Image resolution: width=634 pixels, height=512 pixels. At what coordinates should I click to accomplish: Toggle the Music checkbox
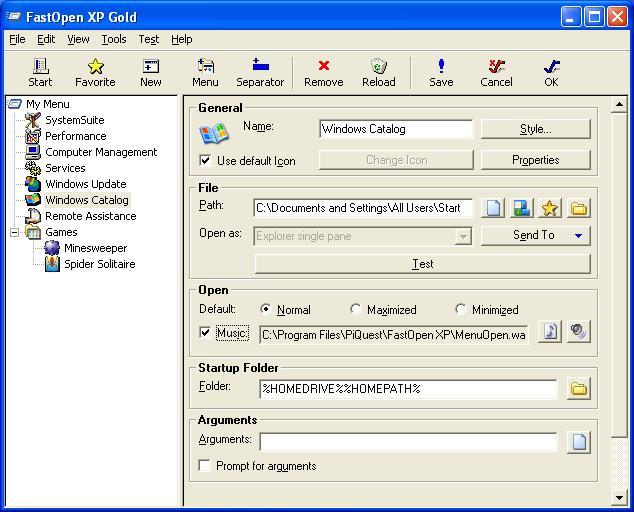click(205, 333)
